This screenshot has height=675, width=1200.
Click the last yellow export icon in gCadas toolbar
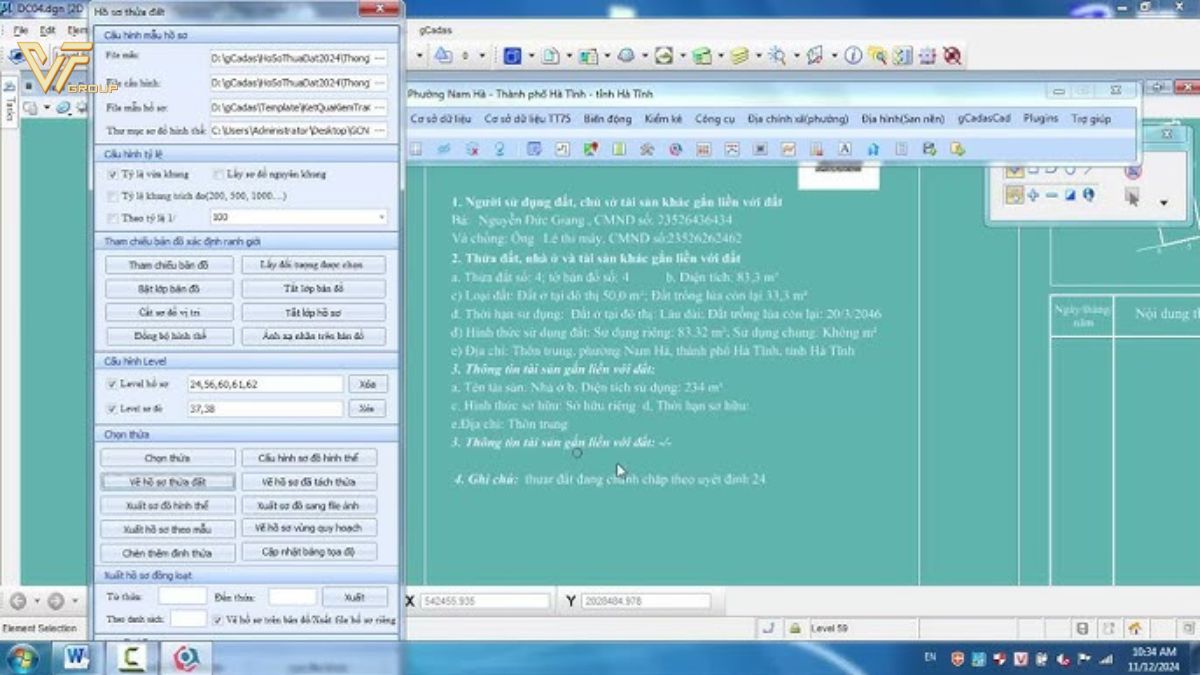coord(958,149)
